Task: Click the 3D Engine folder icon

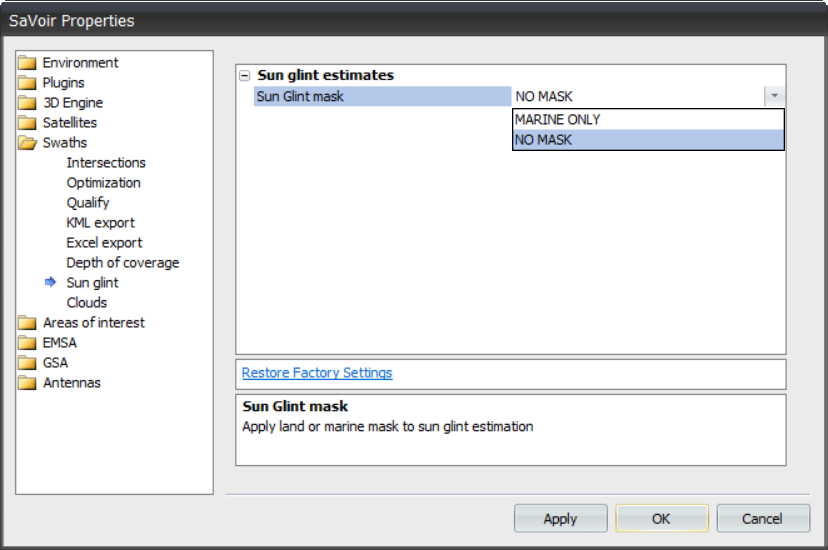Action: [27, 103]
